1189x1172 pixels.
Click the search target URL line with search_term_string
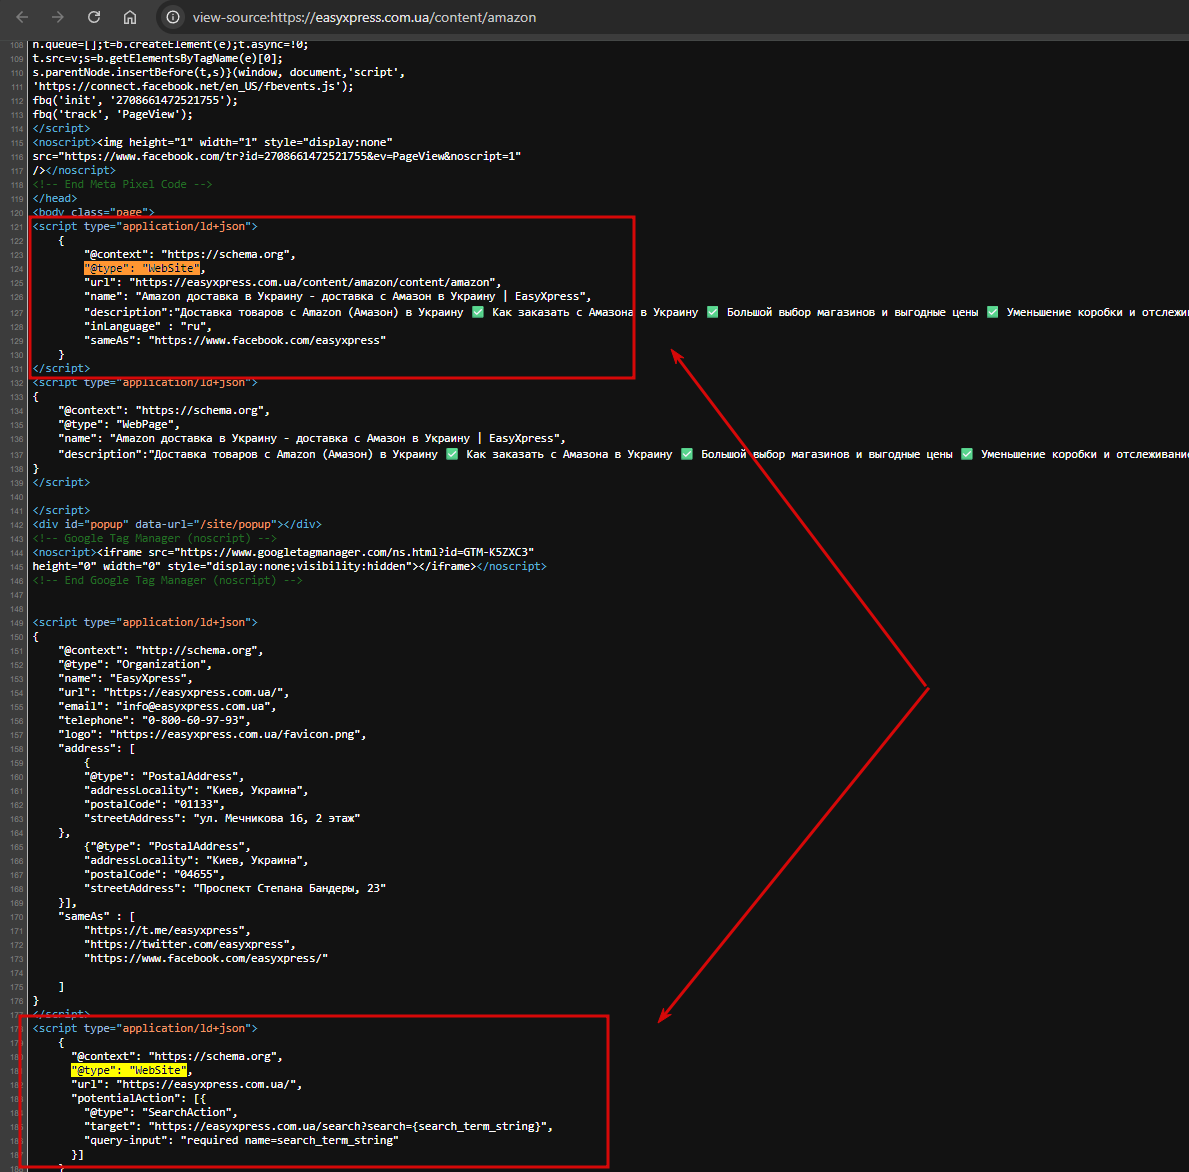[x=318, y=1127]
